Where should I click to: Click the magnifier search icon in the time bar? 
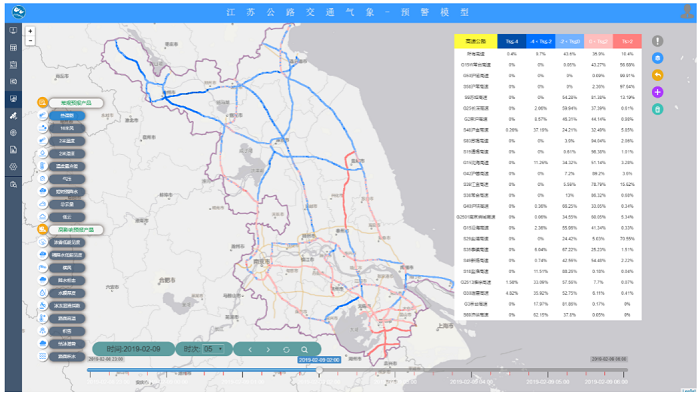click(304, 350)
